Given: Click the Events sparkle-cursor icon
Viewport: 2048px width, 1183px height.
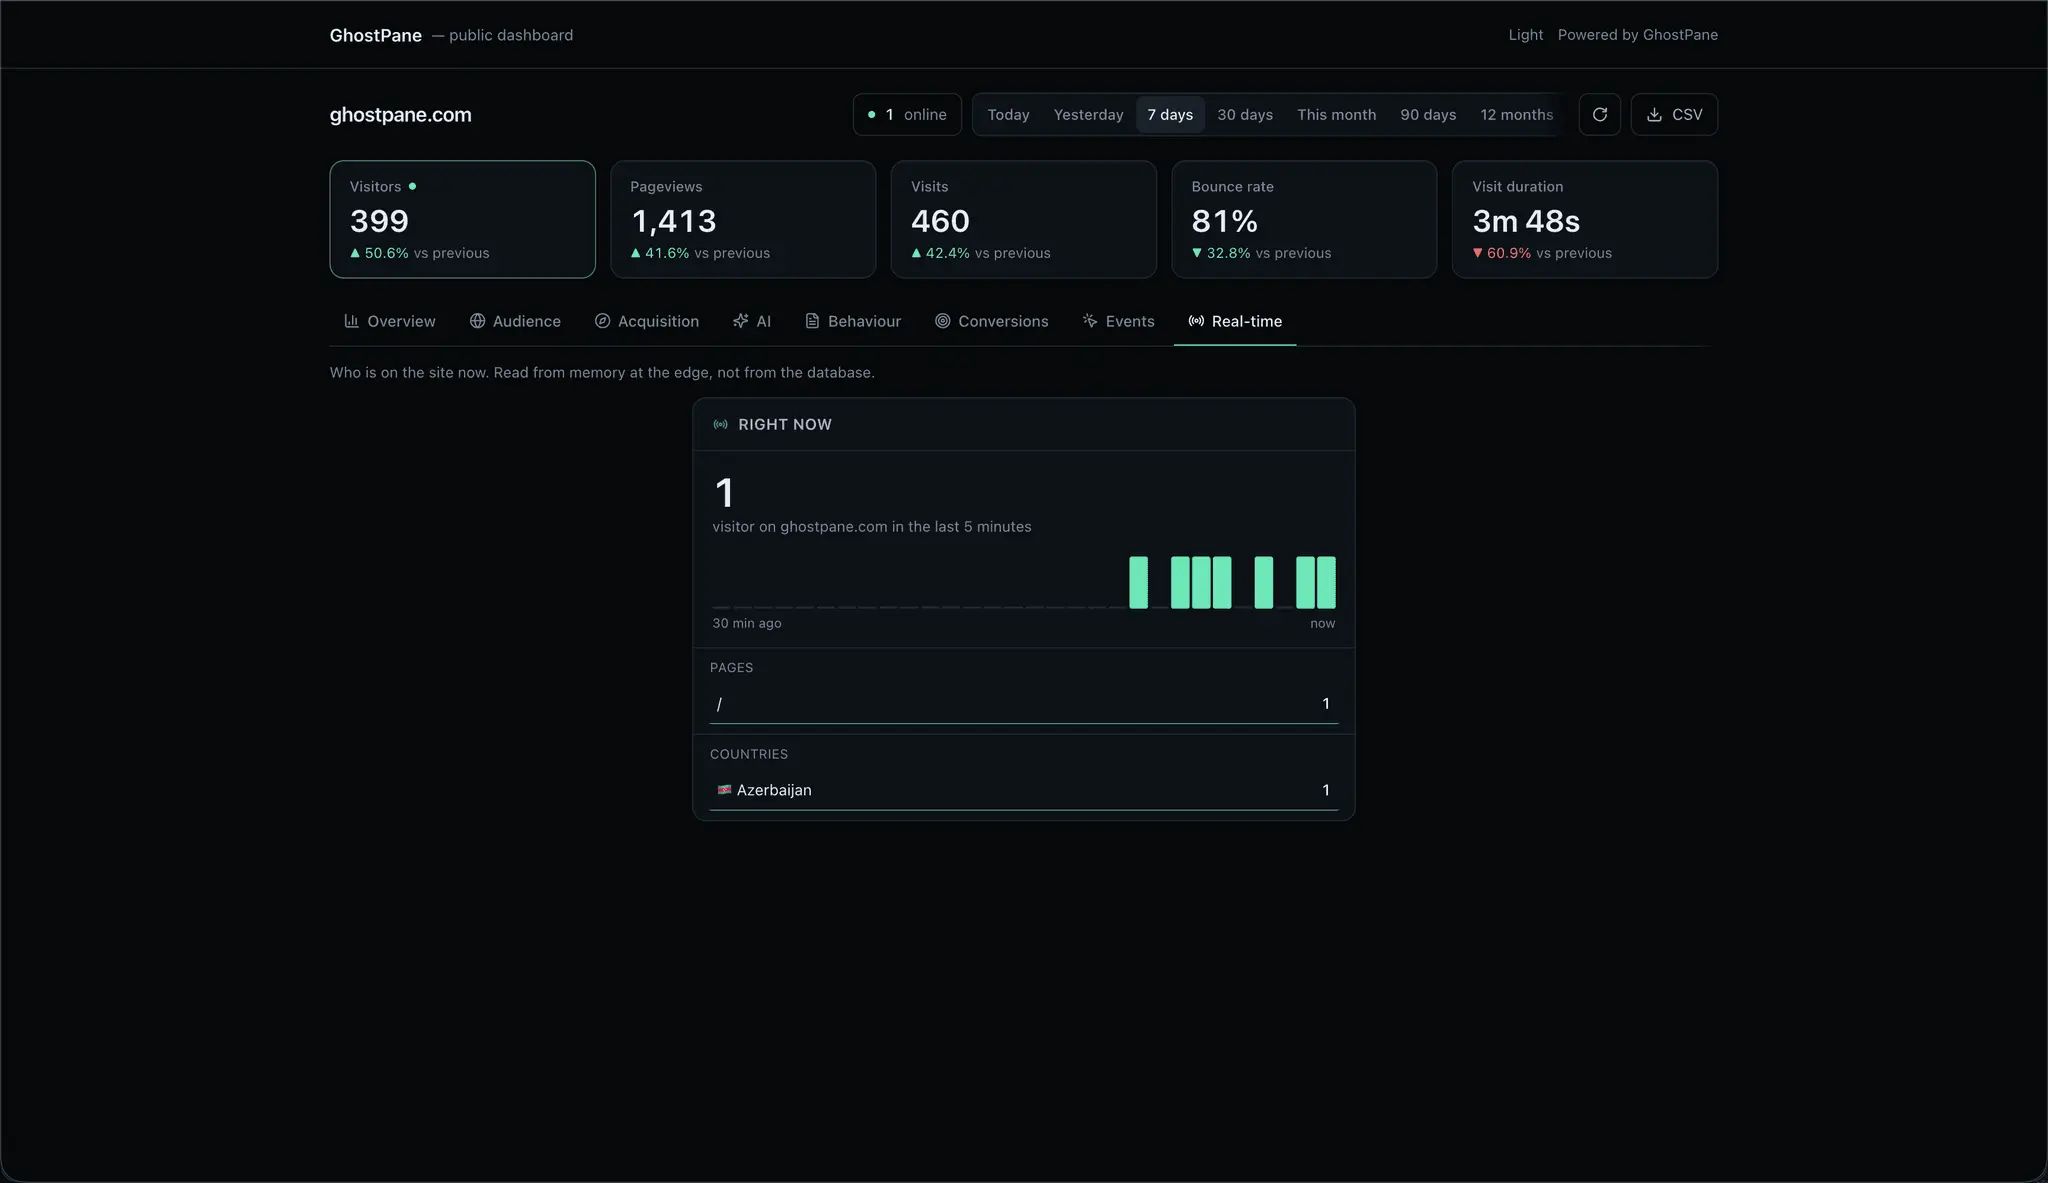Looking at the screenshot, I should (x=1090, y=321).
